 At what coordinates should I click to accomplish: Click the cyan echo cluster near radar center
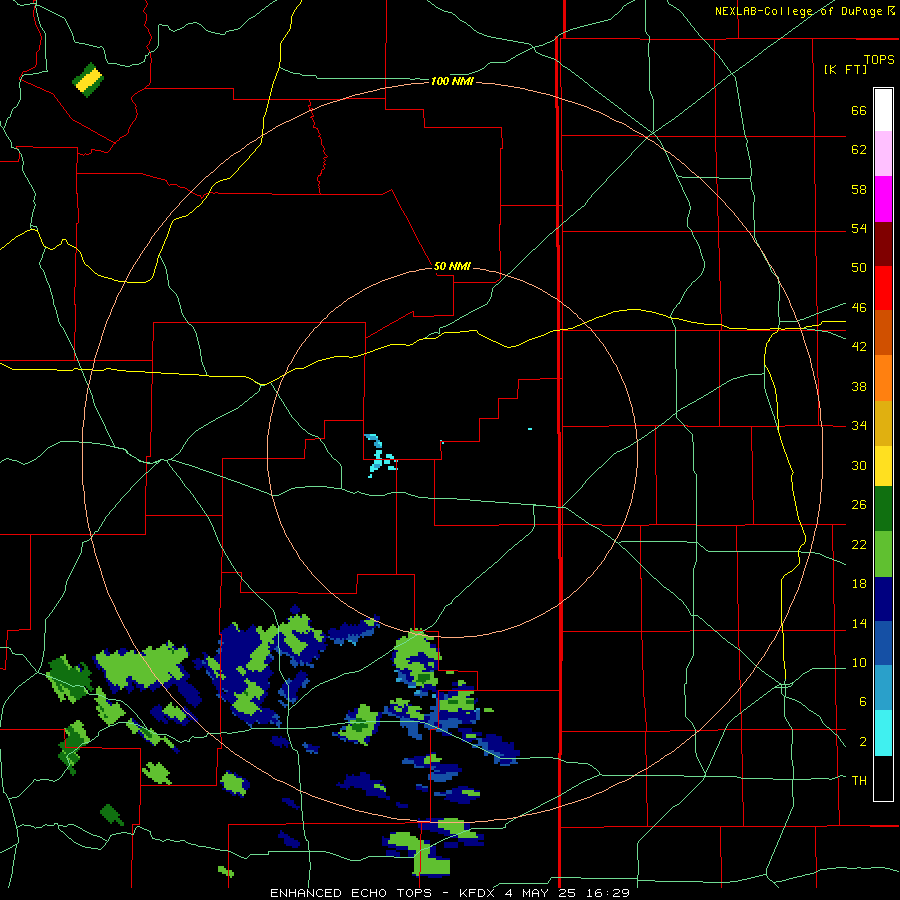tap(381, 455)
